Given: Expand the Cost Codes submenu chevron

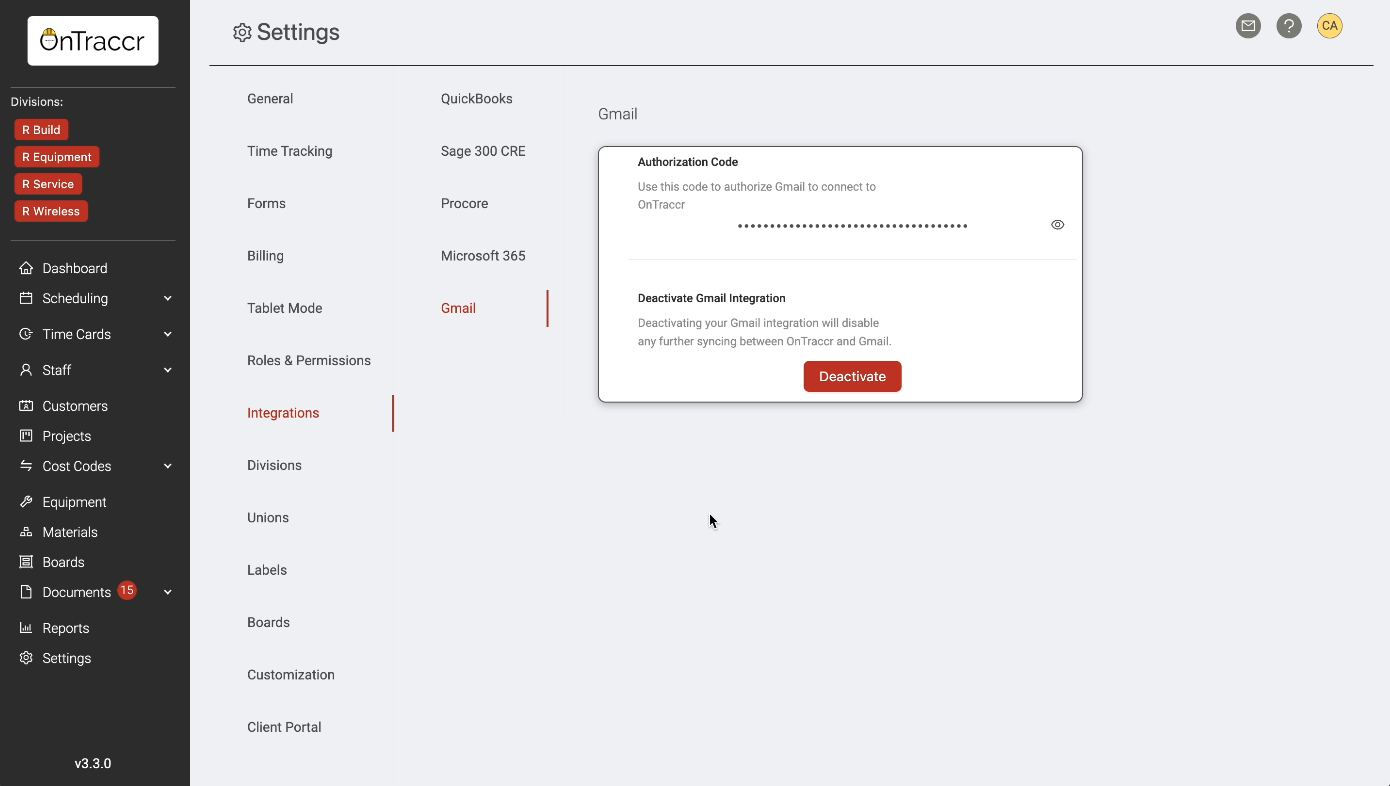Looking at the screenshot, I should click(x=168, y=466).
